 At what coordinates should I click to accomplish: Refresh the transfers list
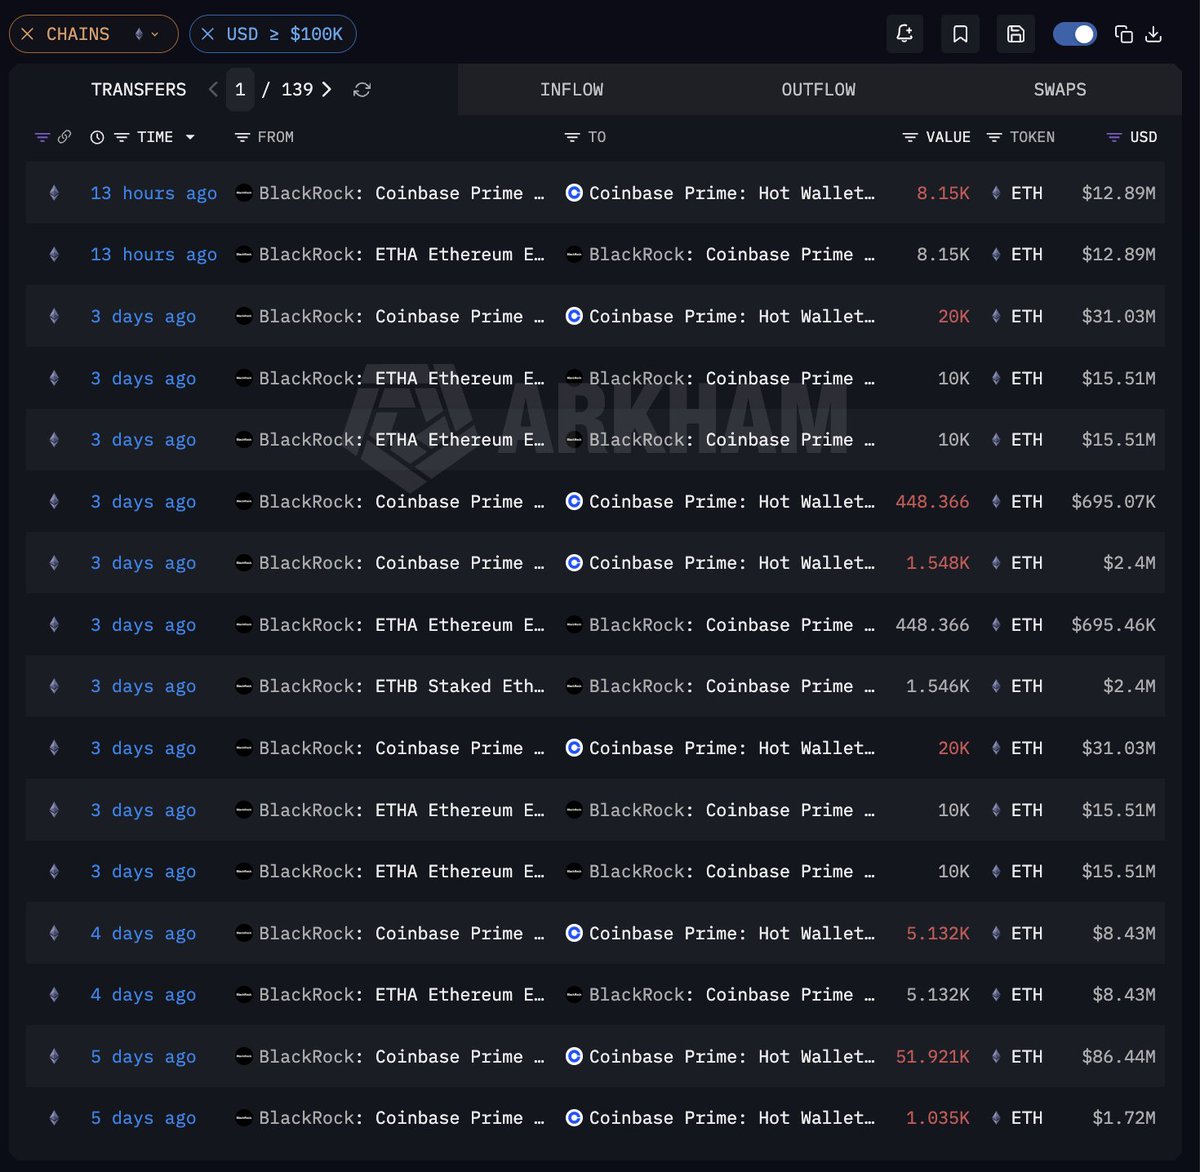pos(362,90)
